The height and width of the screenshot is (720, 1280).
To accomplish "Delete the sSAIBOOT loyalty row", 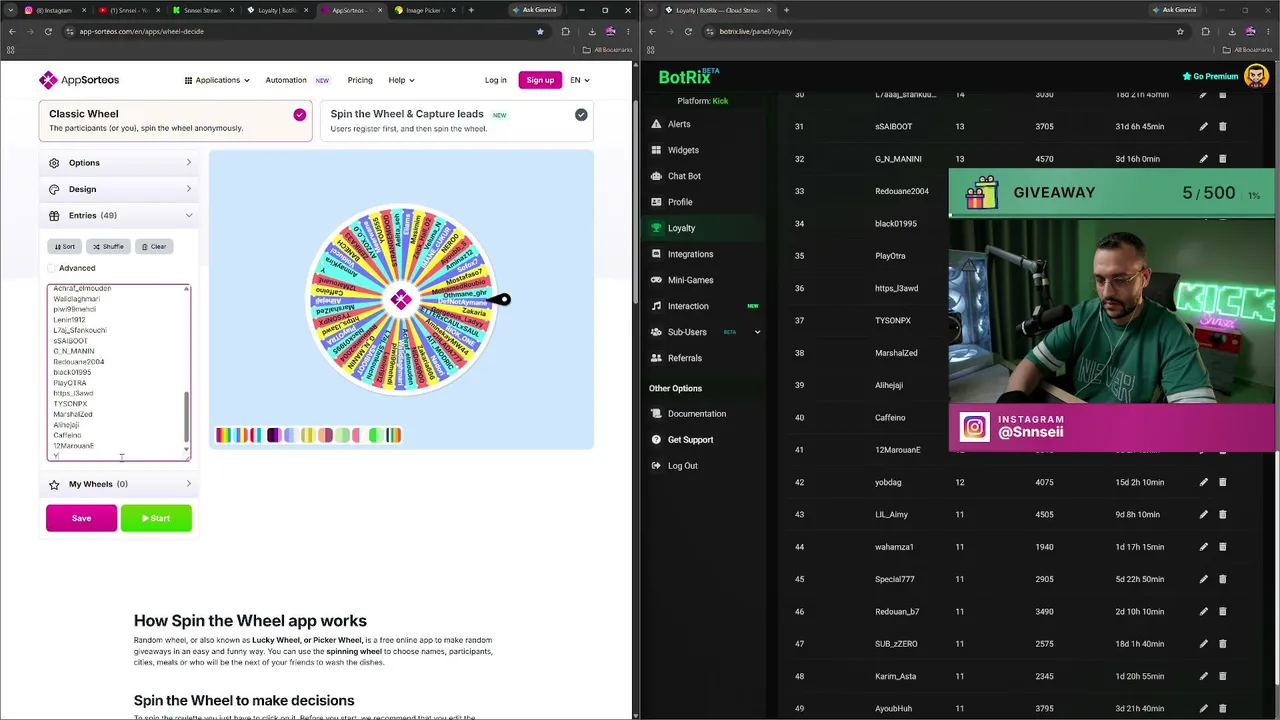I will click(1222, 127).
